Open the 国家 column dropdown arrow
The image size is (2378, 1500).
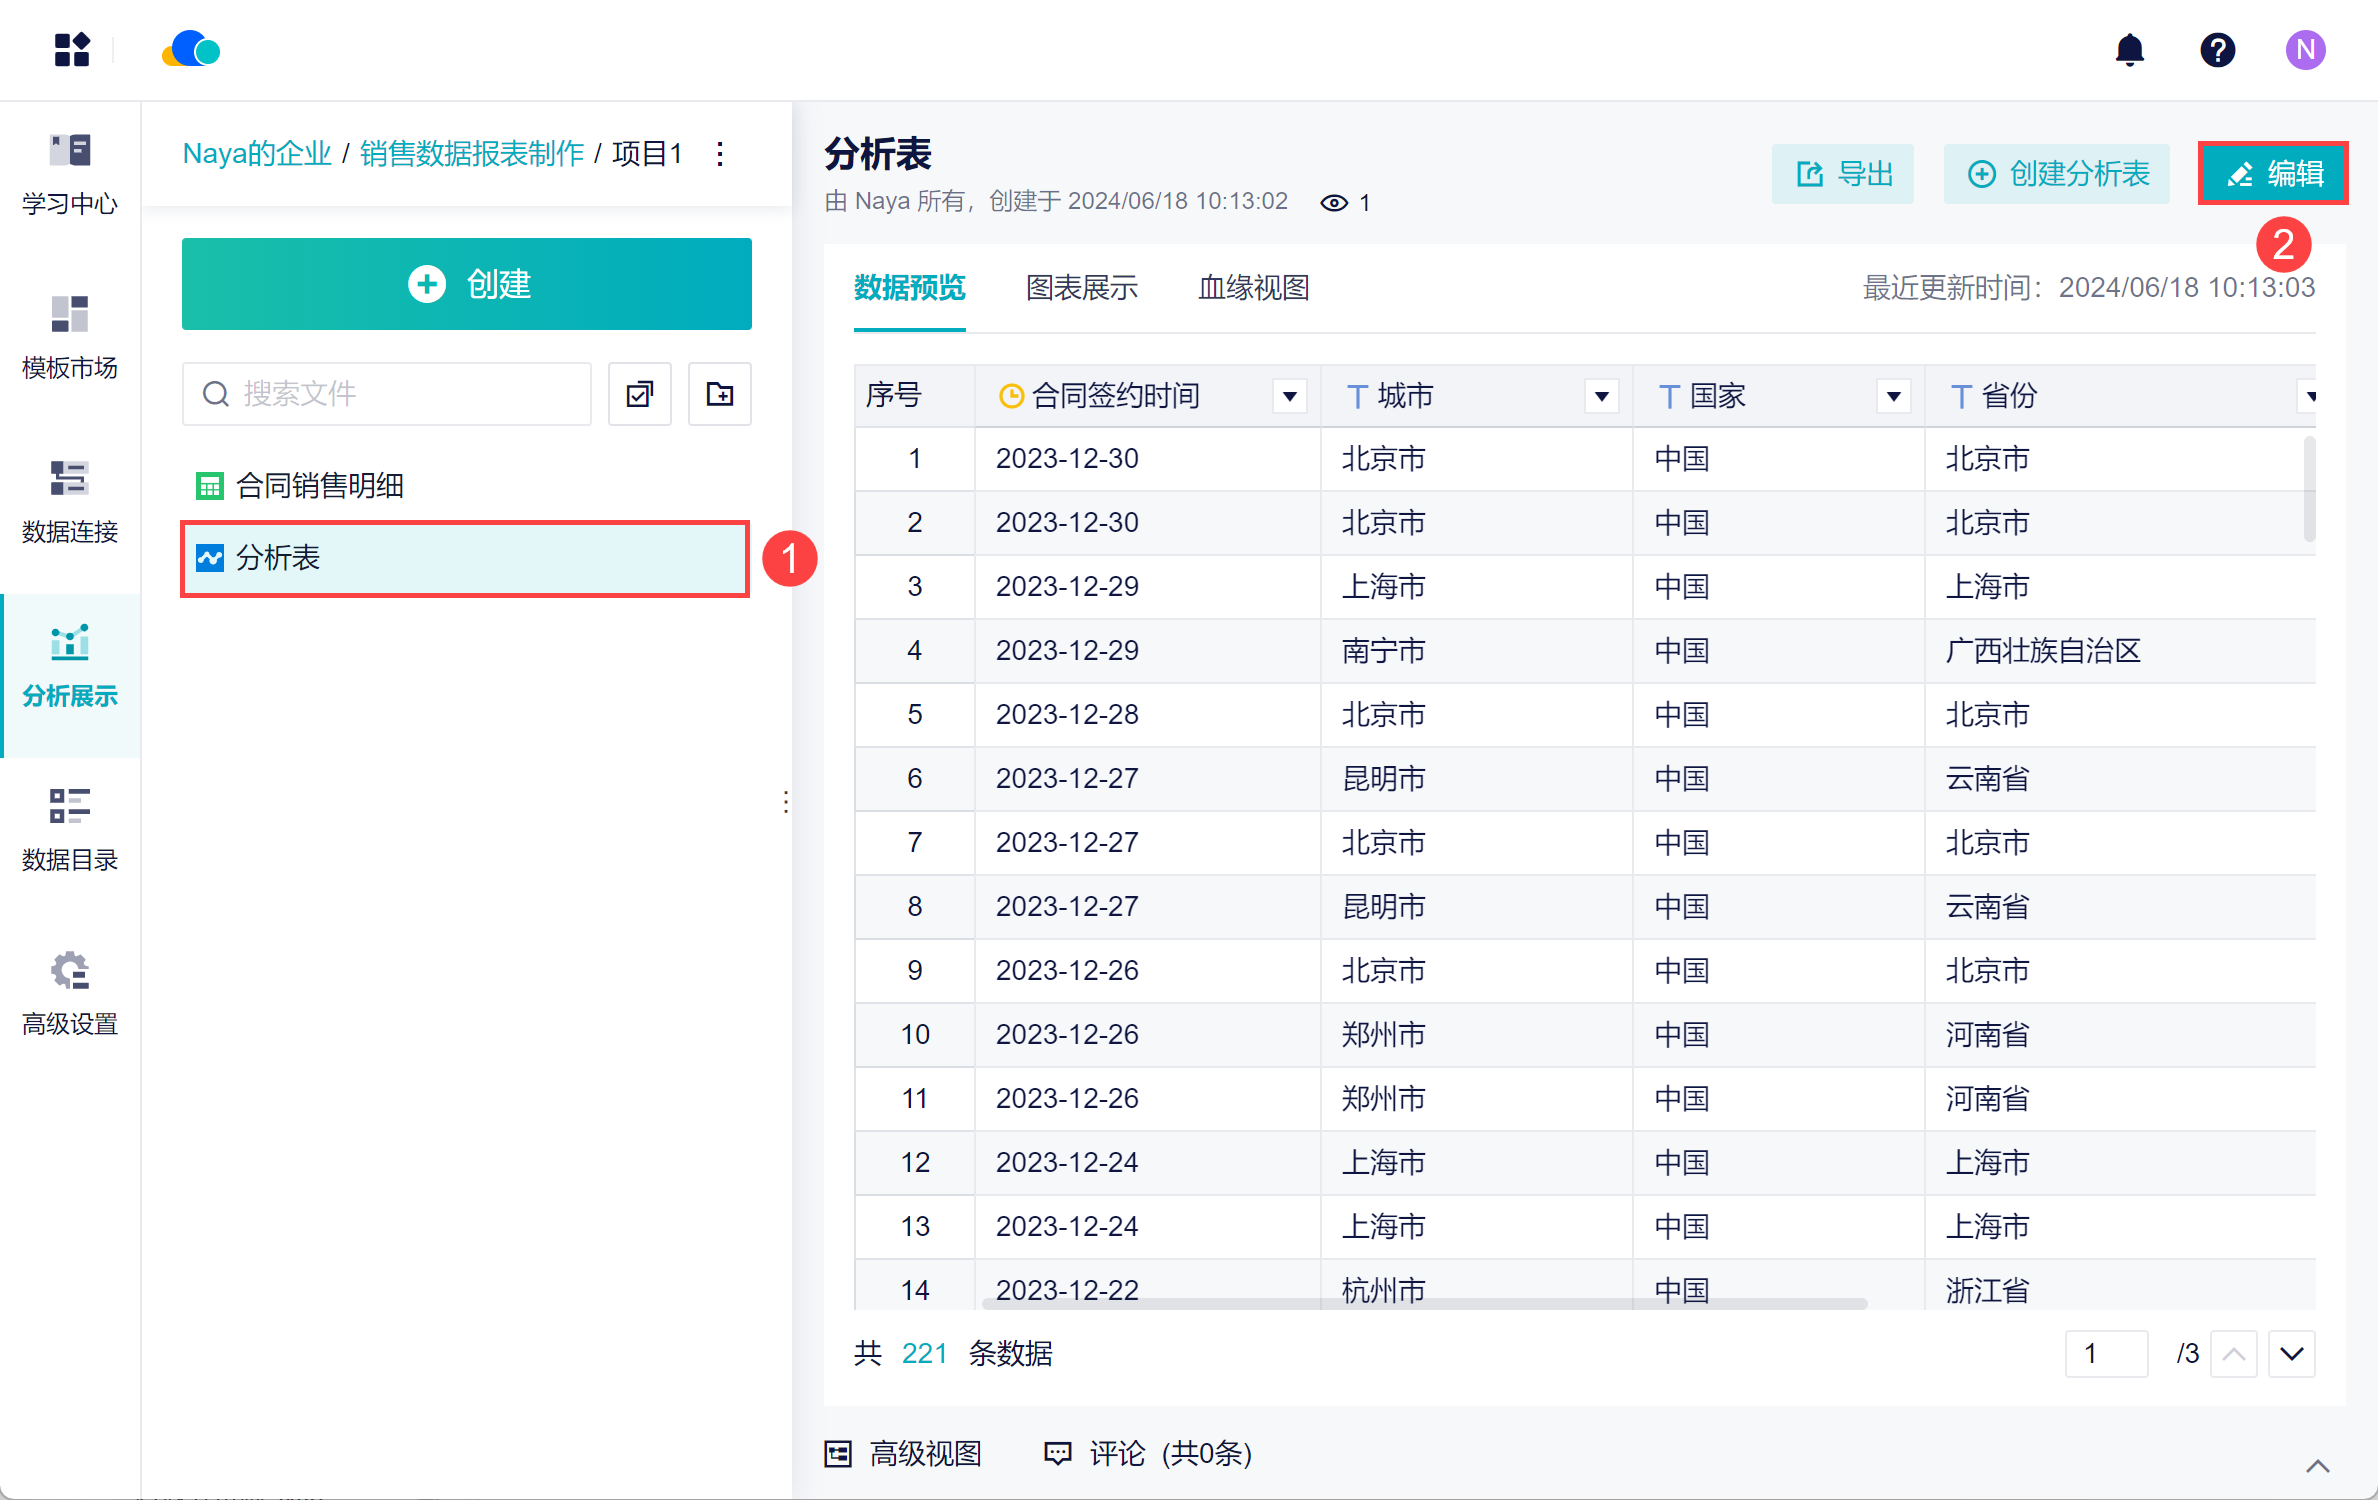click(x=1893, y=397)
